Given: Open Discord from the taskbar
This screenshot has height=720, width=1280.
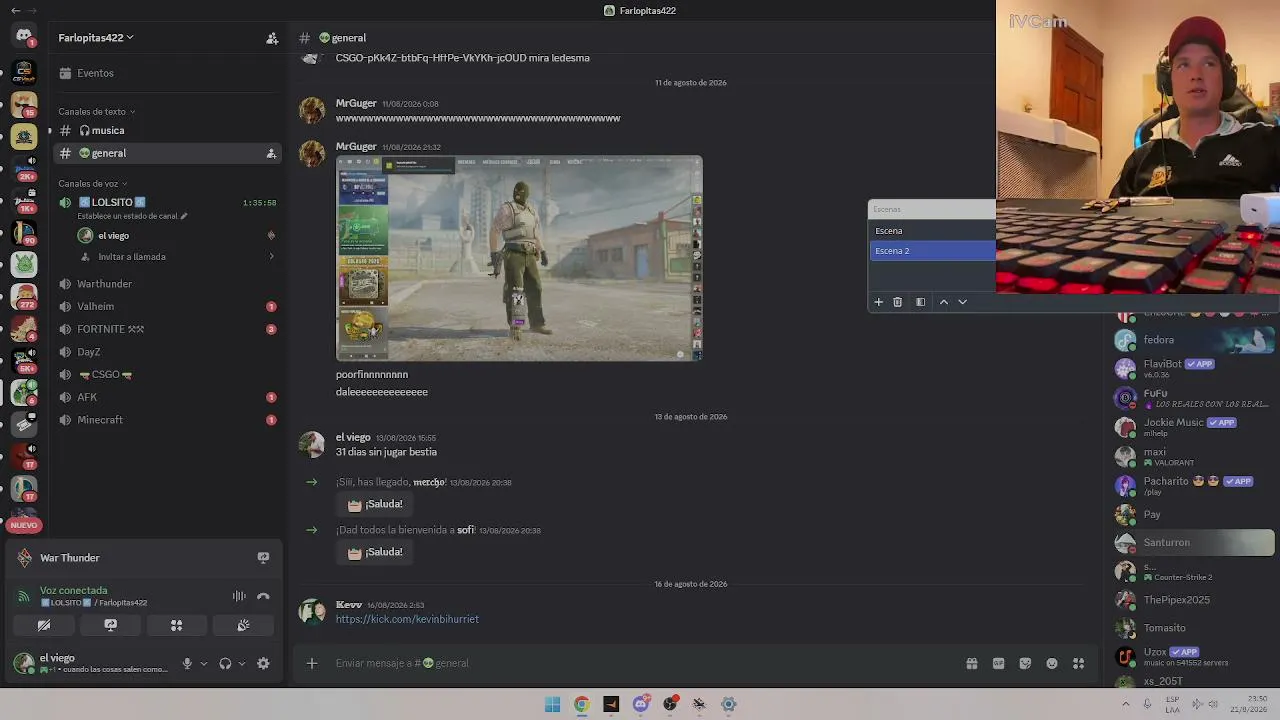Looking at the screenshot, I should (x=641, y=704).
